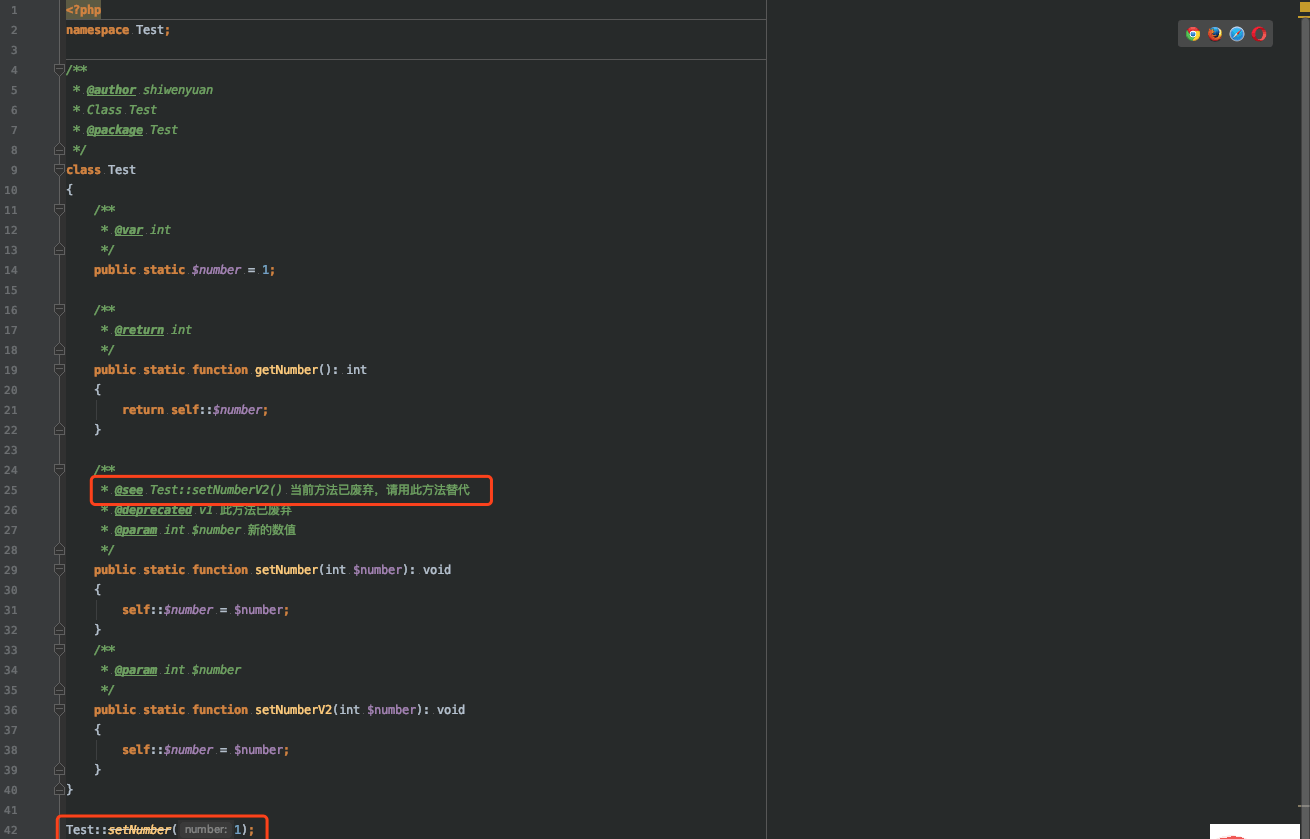Click the @deprecated tag on line 26
Screen dimensions: 1310x839
tap(153, 510)
